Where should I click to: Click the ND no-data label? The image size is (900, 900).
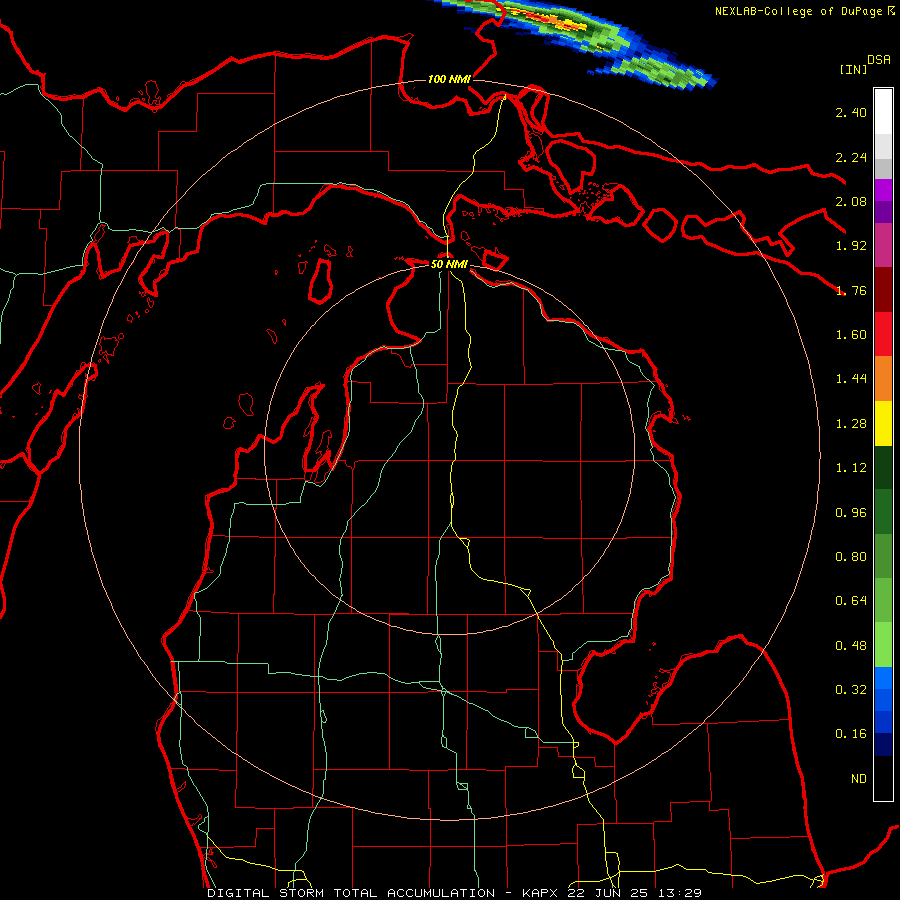[x=859, y=779]
